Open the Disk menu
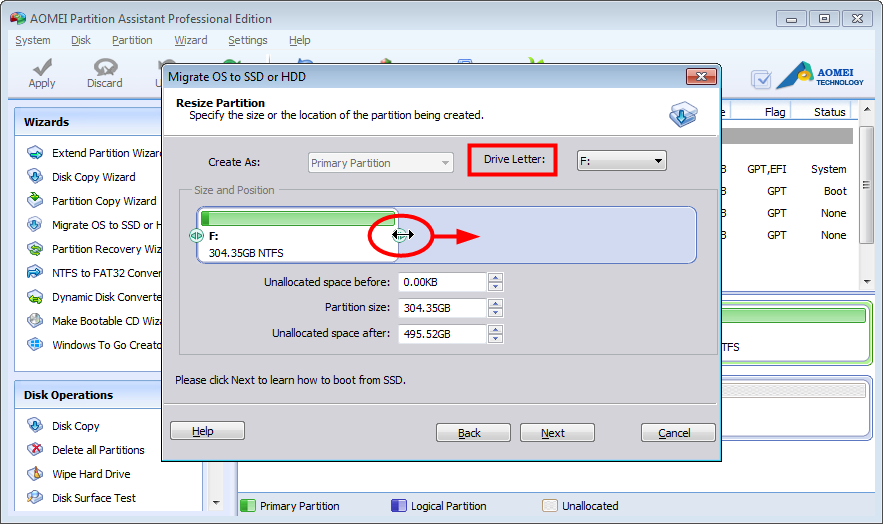883x524 pixels. coord(81,40)
